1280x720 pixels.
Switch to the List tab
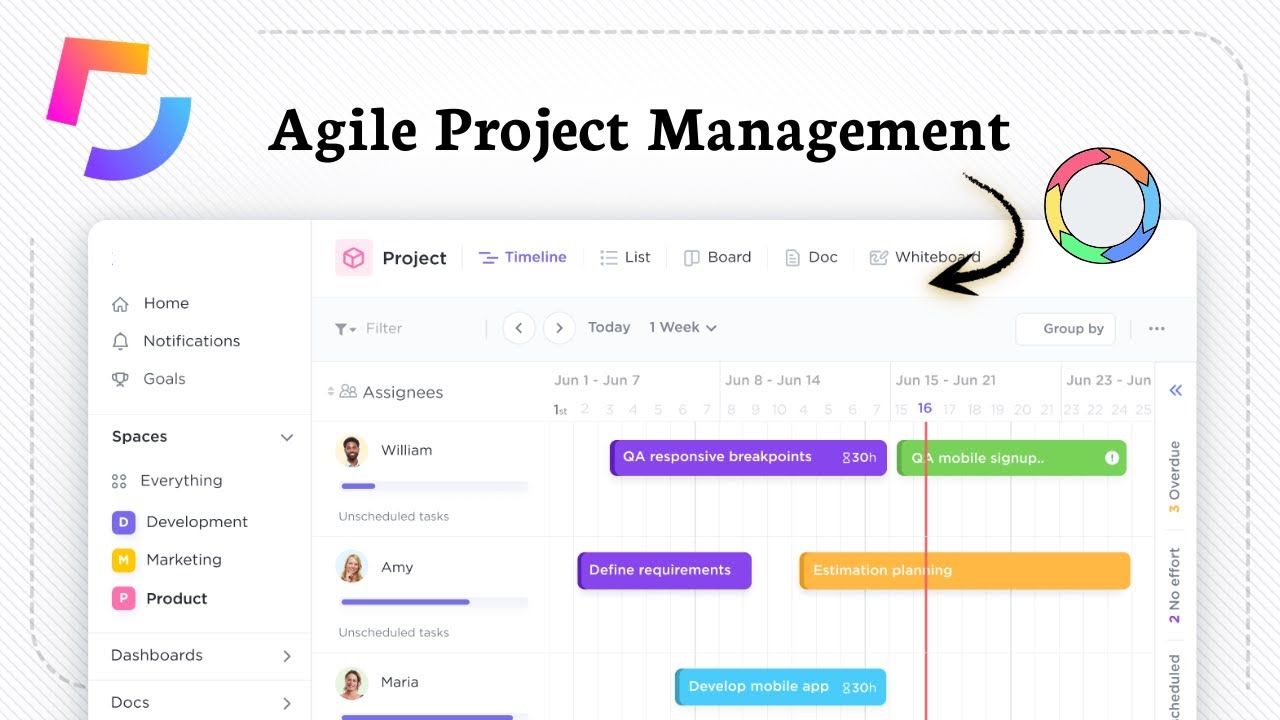(x=625, y=258)
